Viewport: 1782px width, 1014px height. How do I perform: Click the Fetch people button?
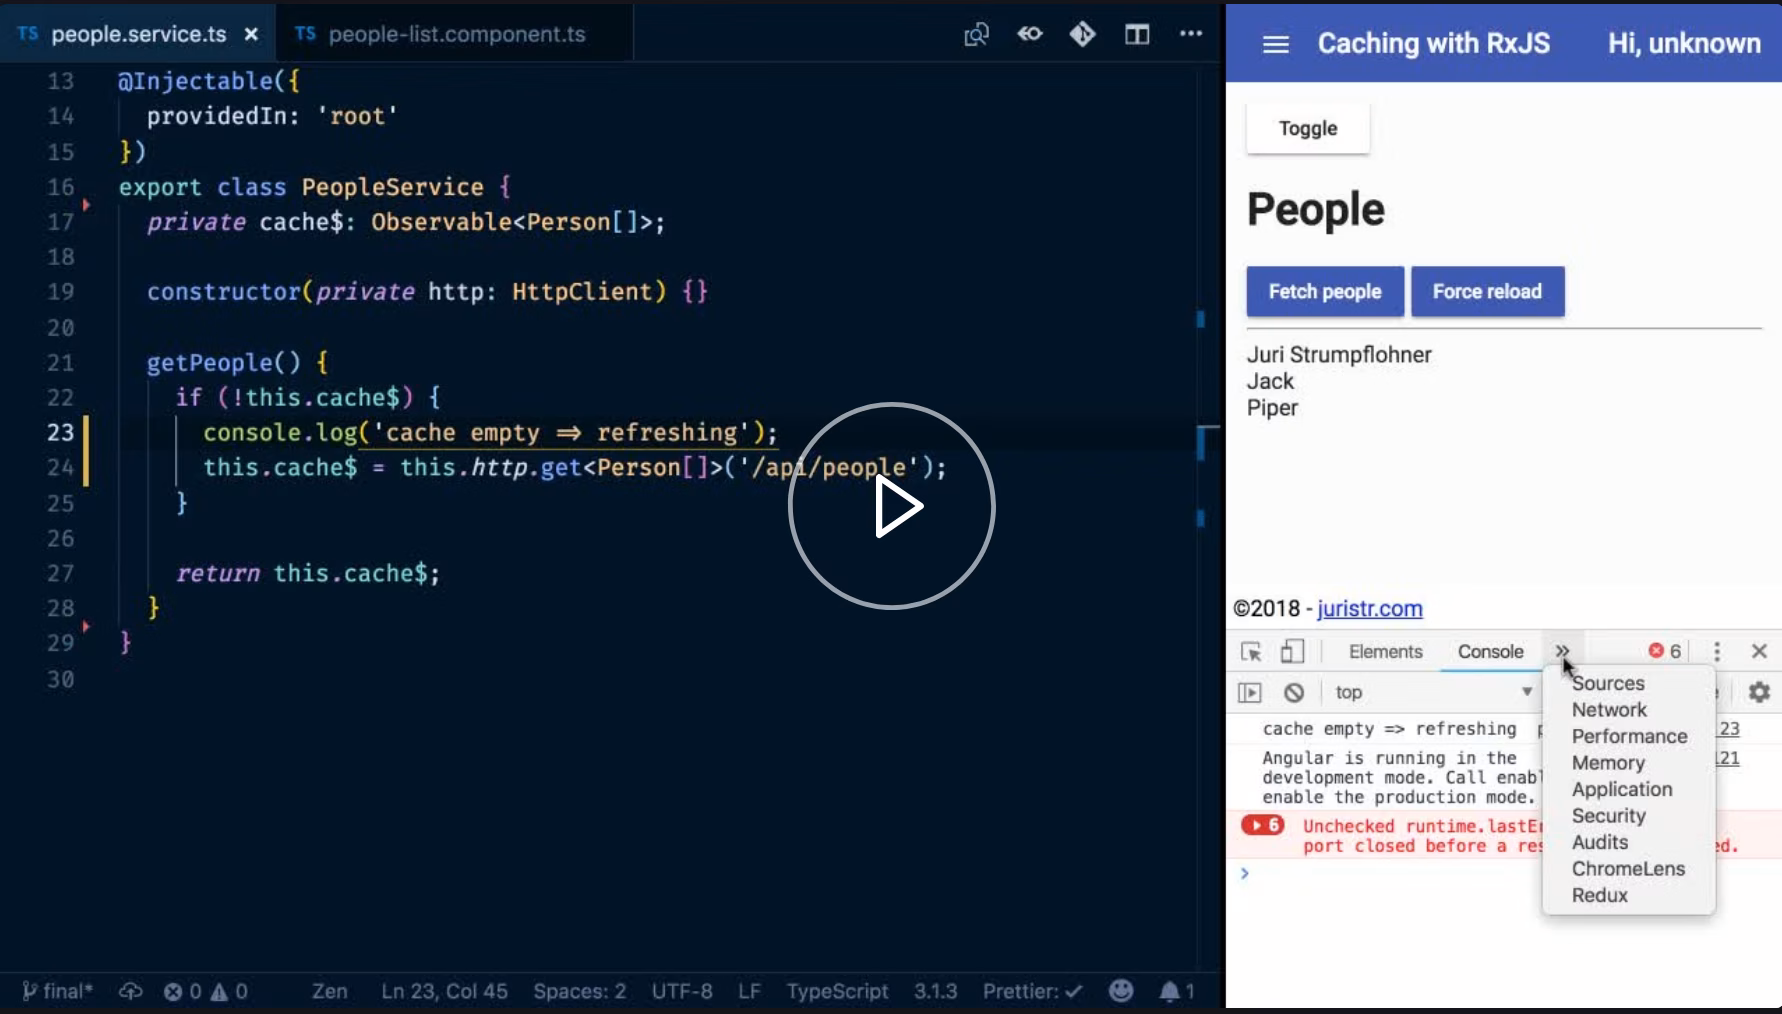point(1324,292)
